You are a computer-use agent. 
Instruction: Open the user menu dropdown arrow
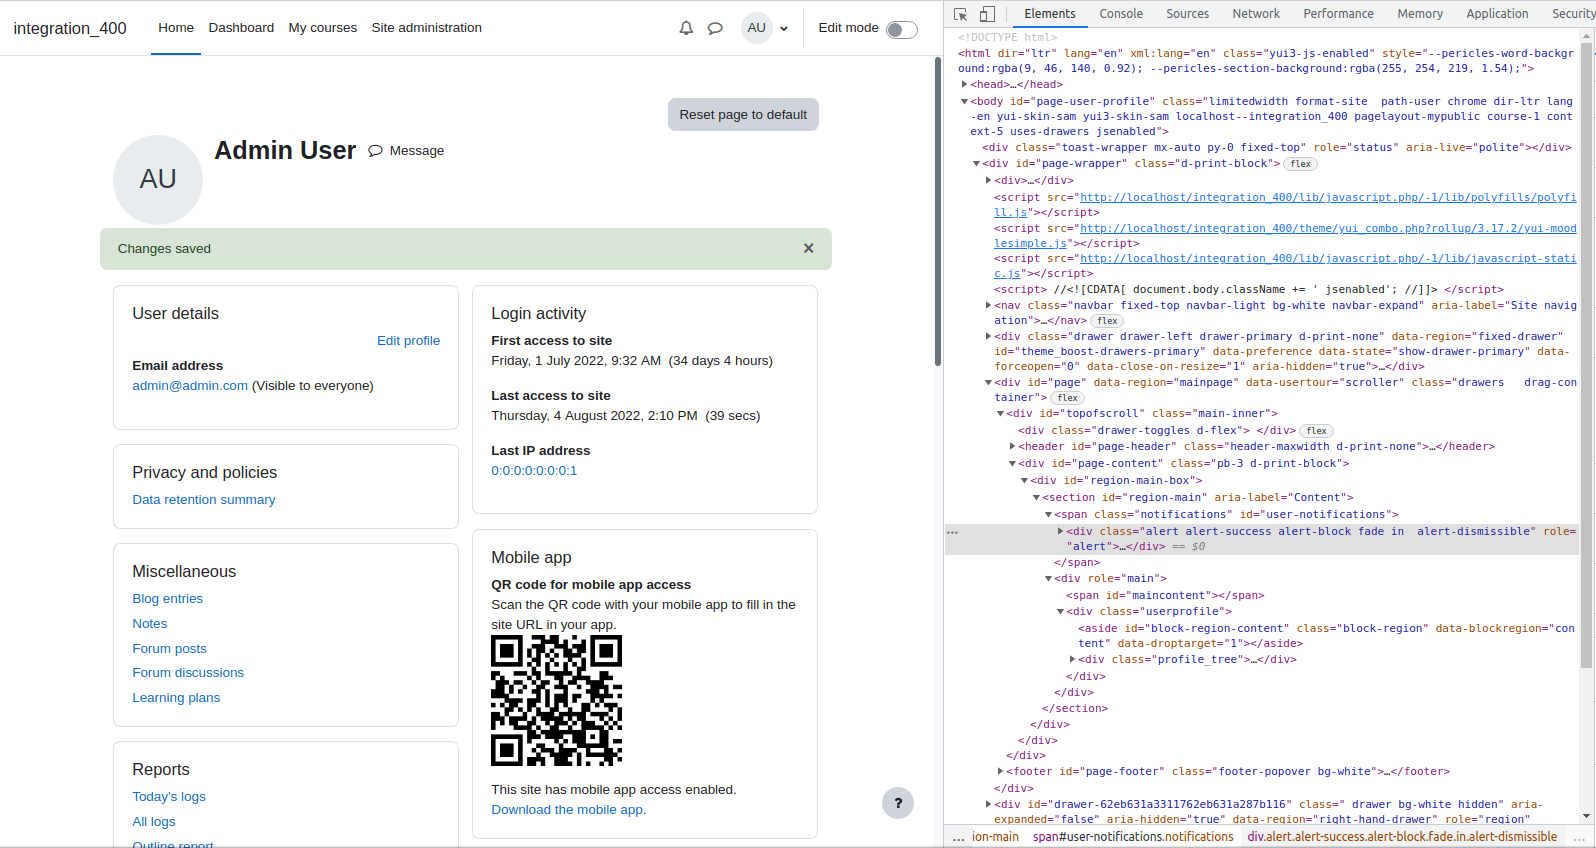[x=784, y=29]
